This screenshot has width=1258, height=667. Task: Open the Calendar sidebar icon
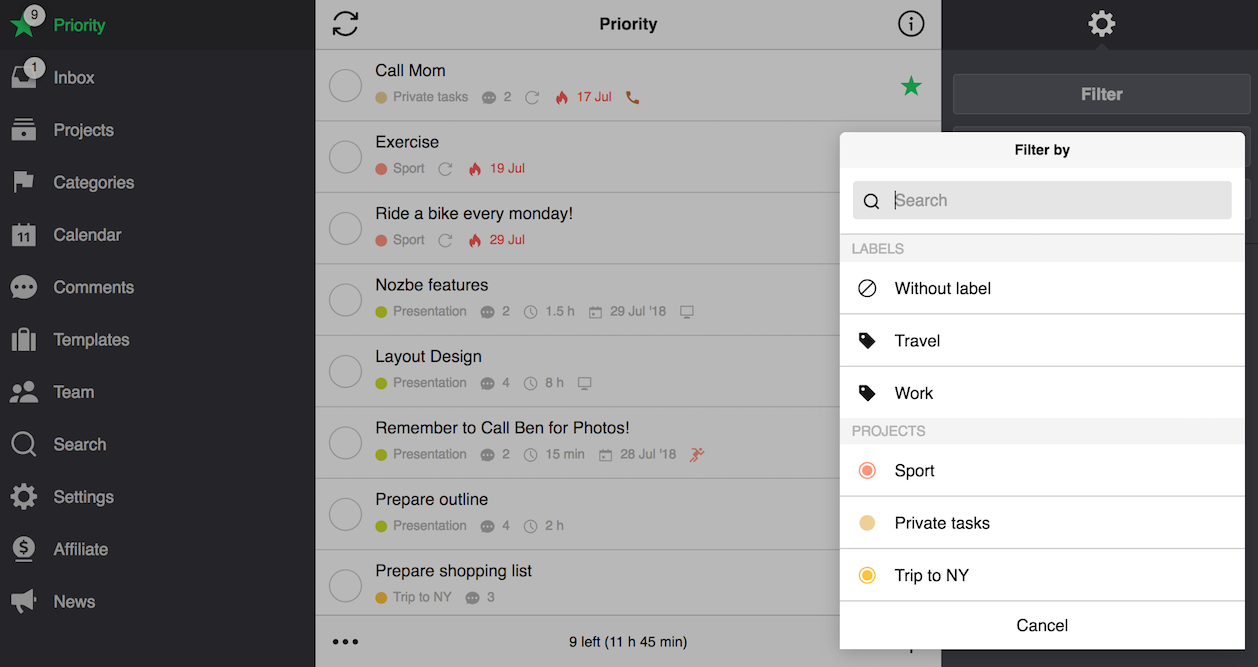[x=24, y=235]
